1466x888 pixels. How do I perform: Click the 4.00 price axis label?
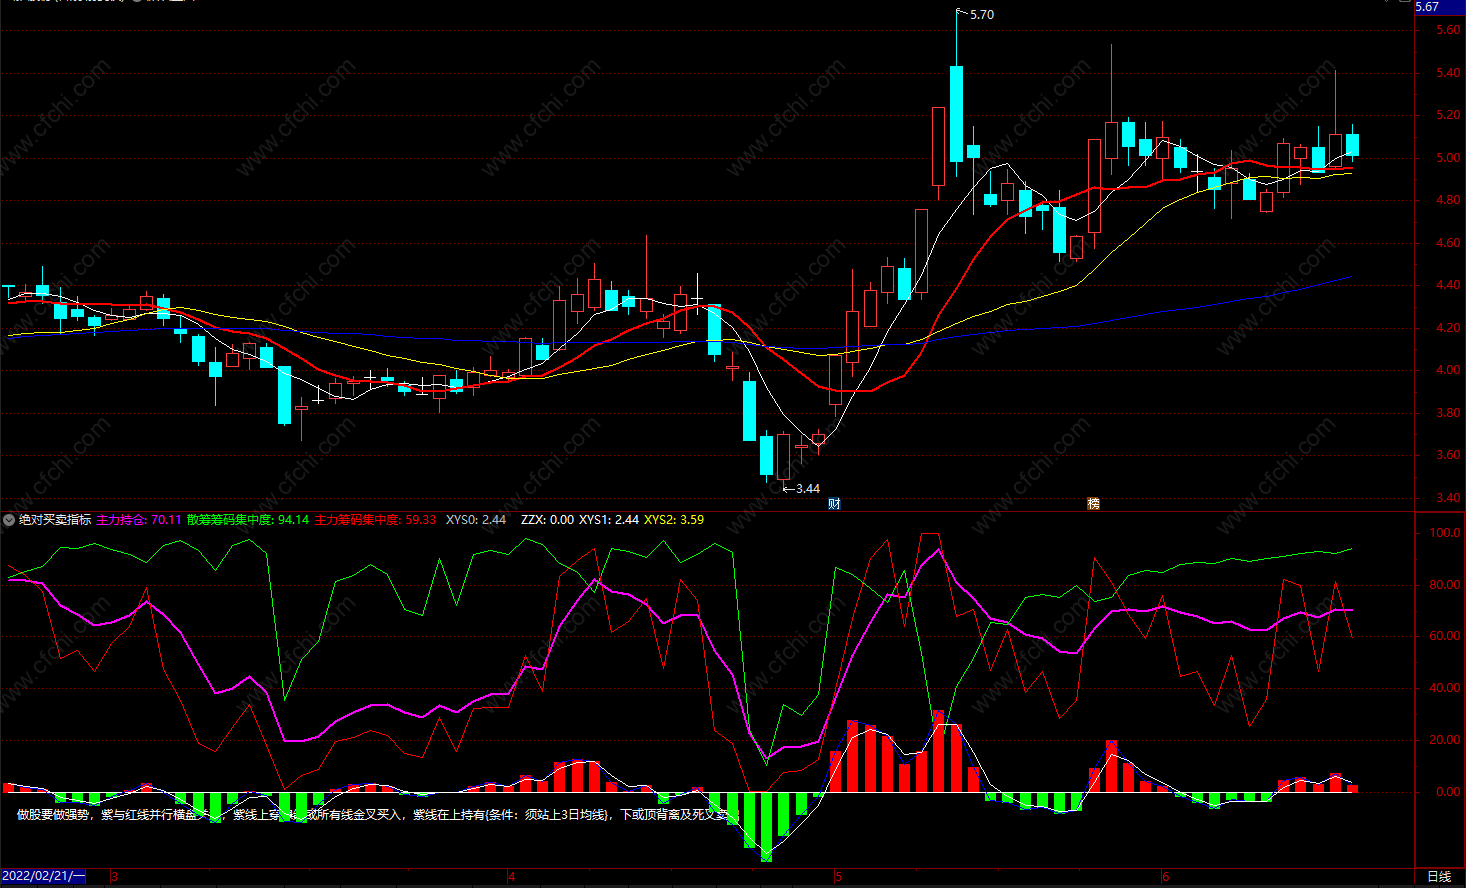[1448, 370]
